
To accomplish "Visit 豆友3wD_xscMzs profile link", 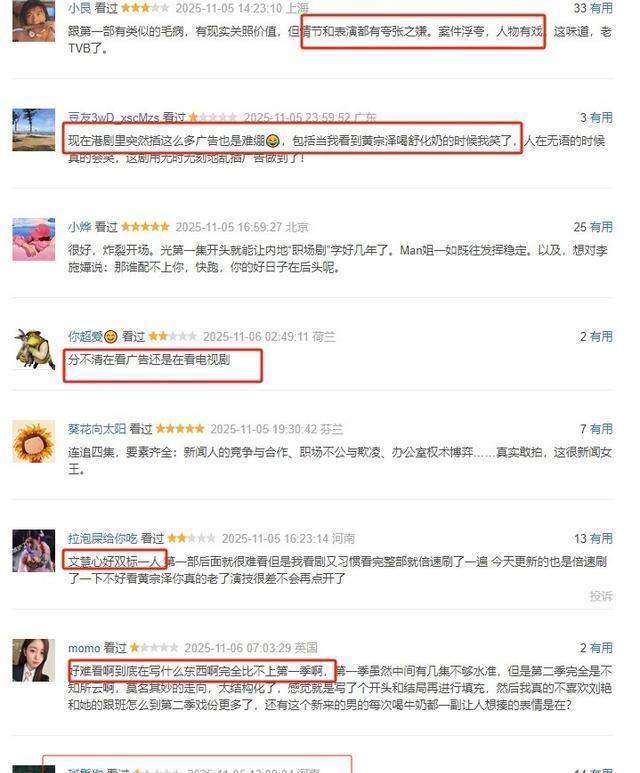I will click(x=113, y=117).
